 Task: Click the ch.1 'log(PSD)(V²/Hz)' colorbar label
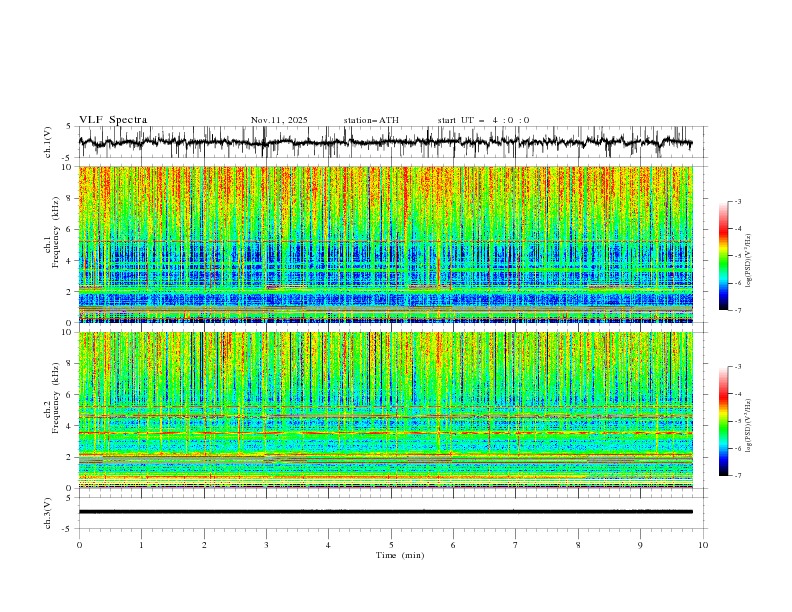[749, 261]
